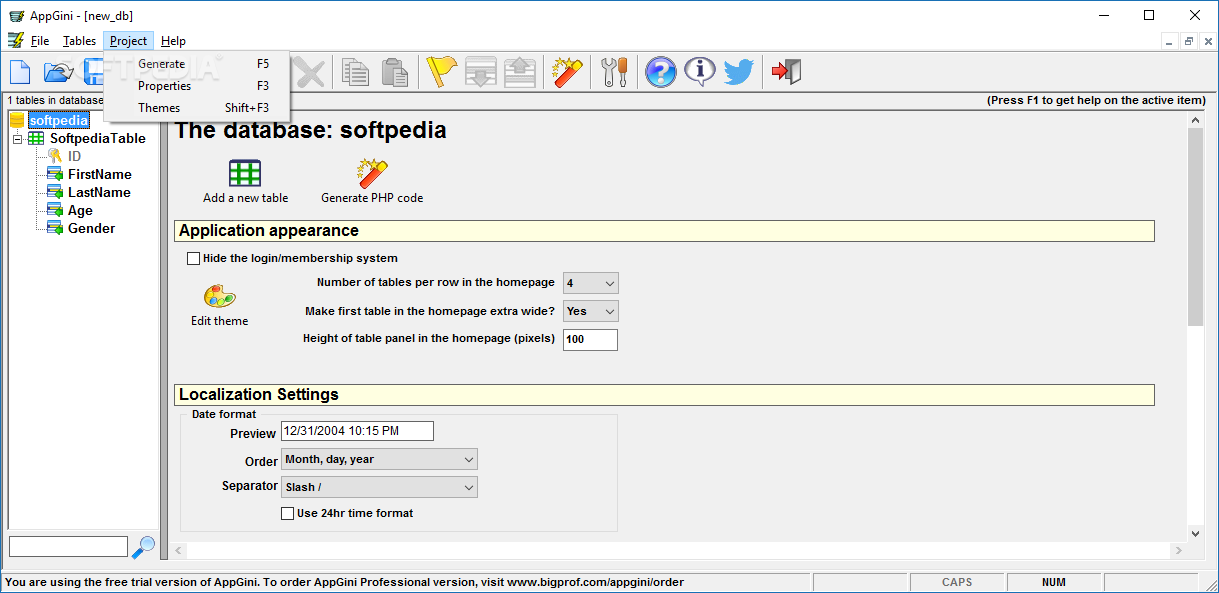Click the Paste clipboard toolbar icon

[x=395, y=72]
